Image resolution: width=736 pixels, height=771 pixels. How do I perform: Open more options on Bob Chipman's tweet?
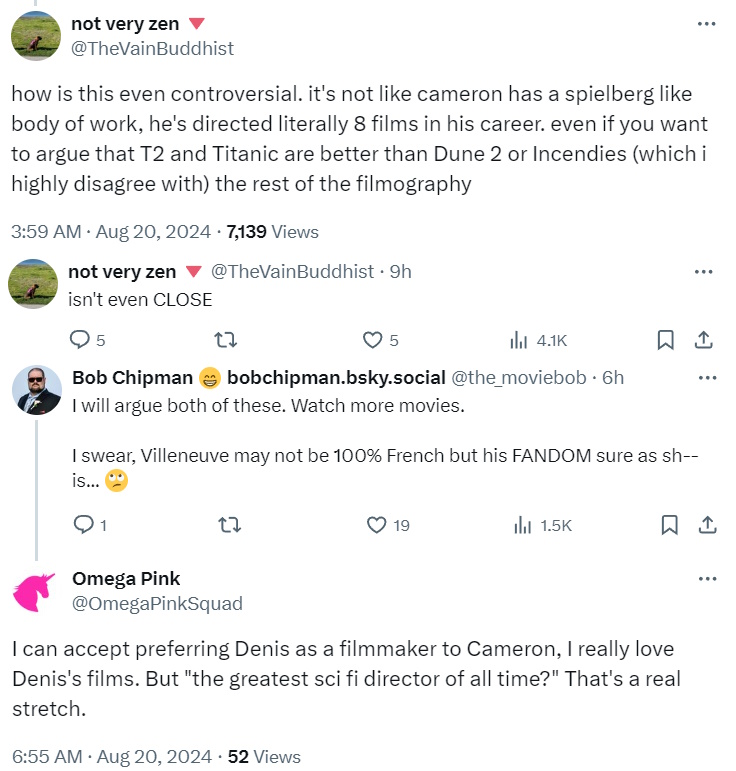[707, 378]
